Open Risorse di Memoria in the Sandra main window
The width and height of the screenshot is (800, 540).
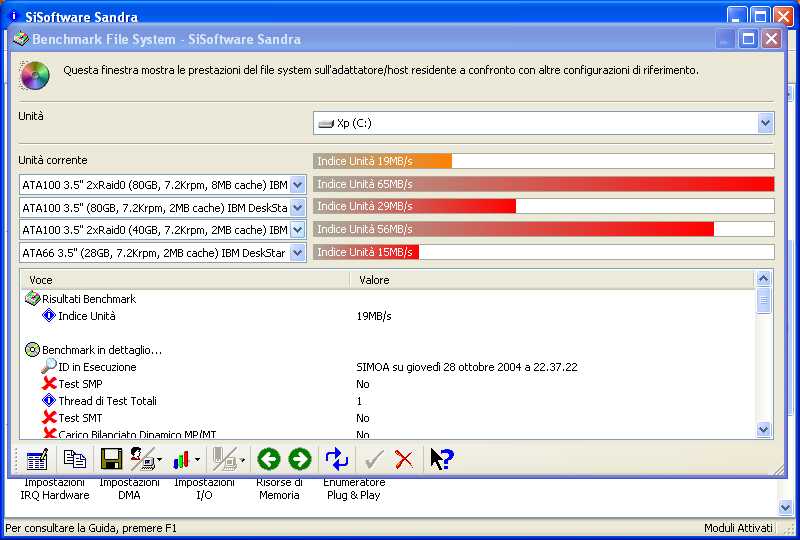pyautogui.click(x=279, y=489)
